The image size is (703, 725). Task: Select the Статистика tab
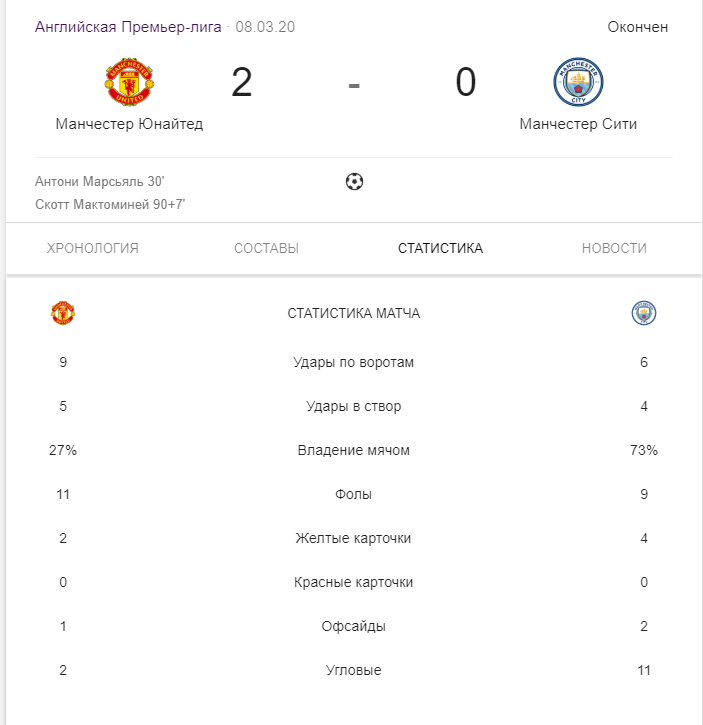tap(440, 248)
